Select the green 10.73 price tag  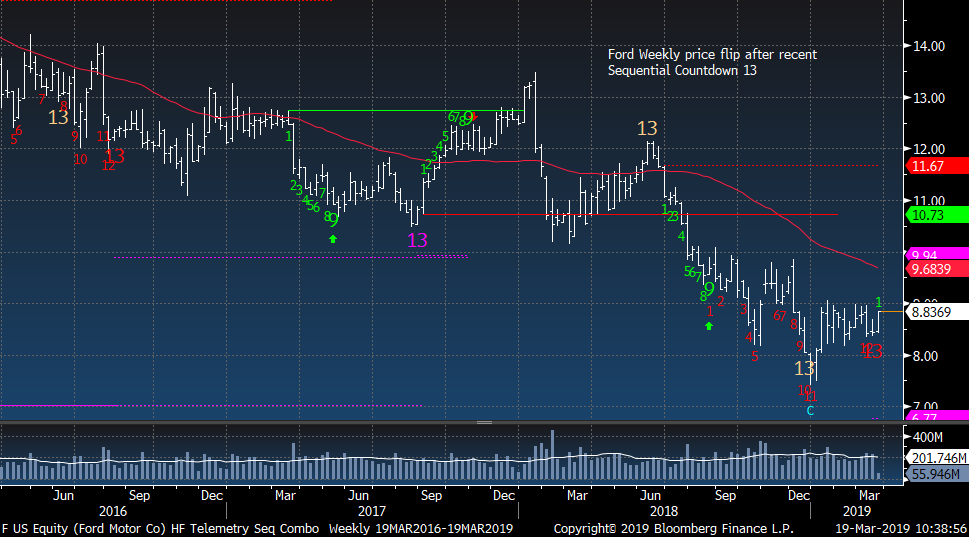click(x=936, y=215)
